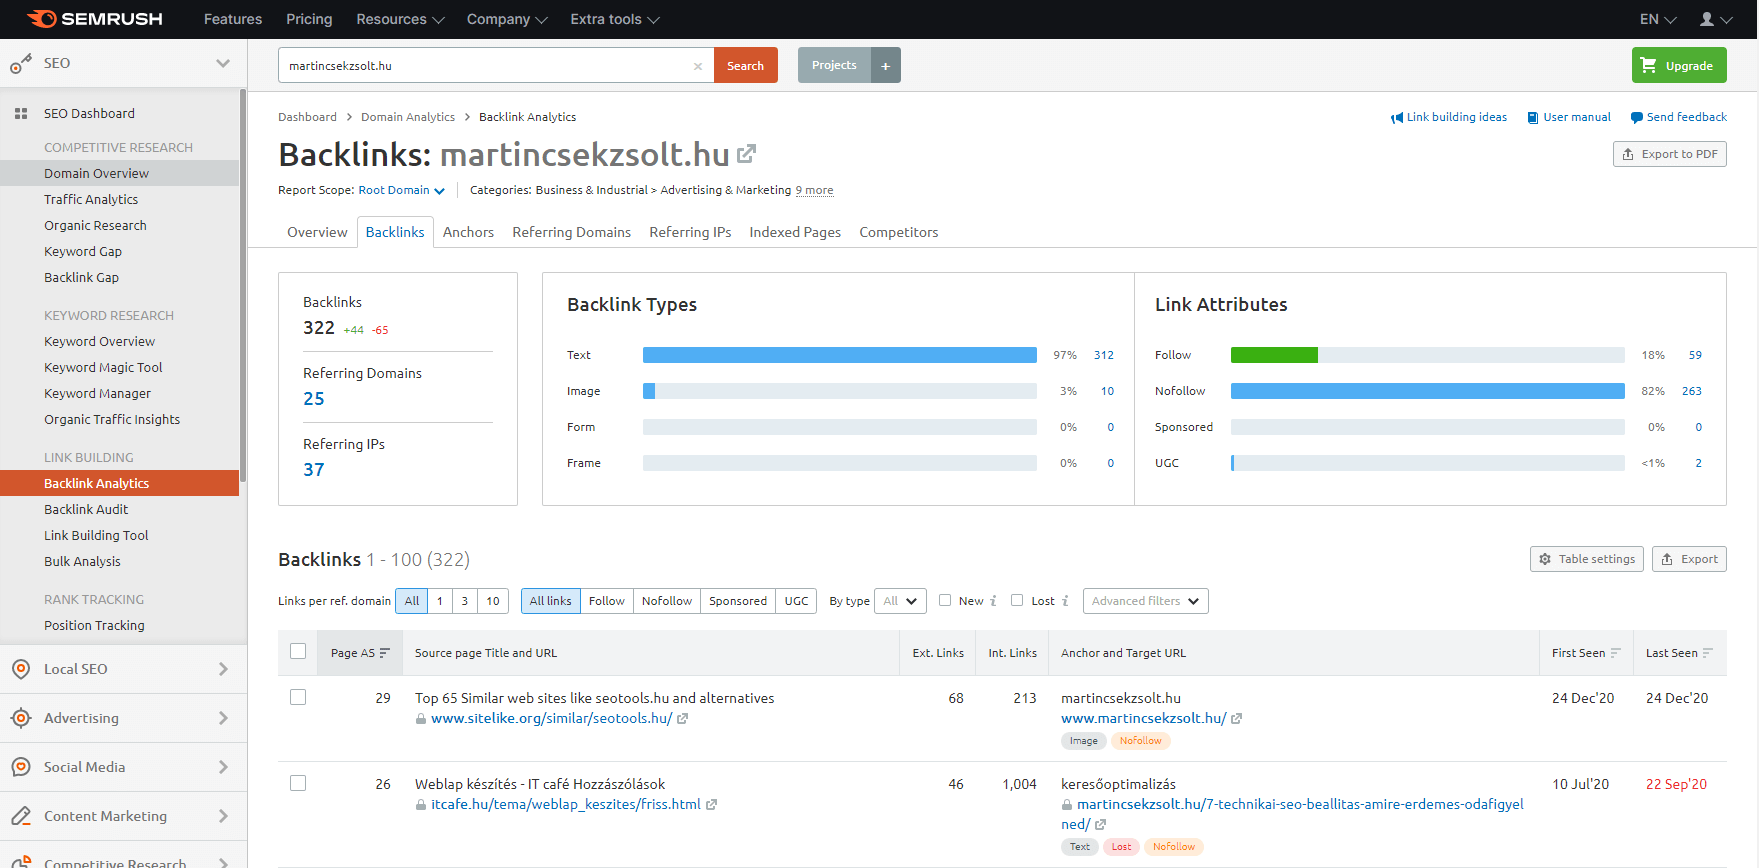
Task: Open www.martincsekzsolt.hu target external icon
Action: point(1236,719)
